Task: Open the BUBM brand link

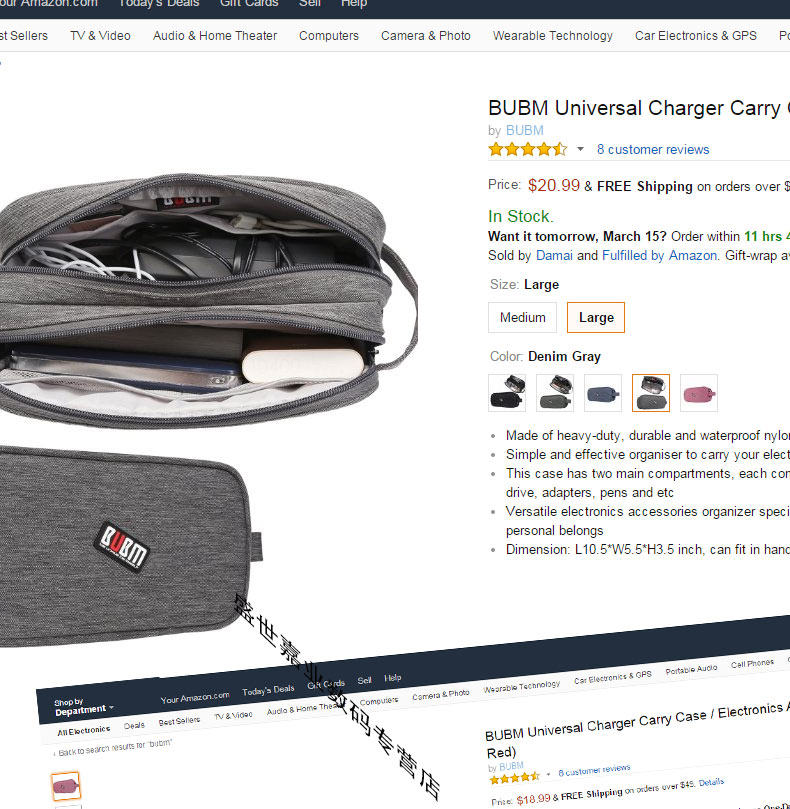Action: point(524,131)
